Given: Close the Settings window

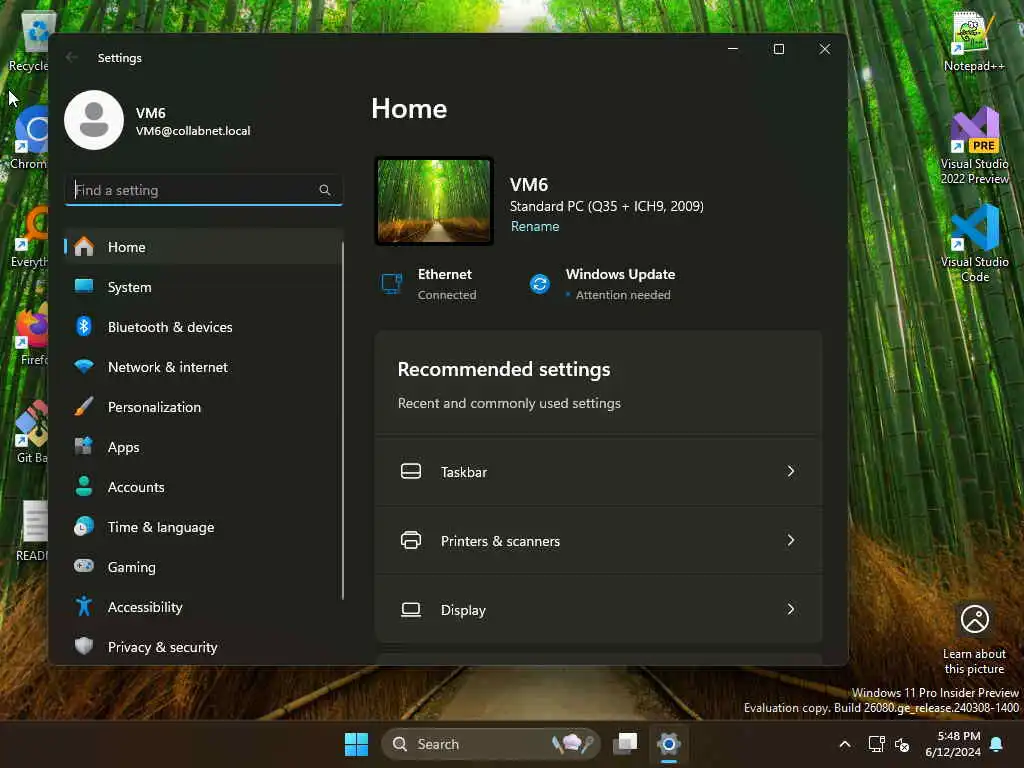Looking at the screenshot, I should (825, 49).
